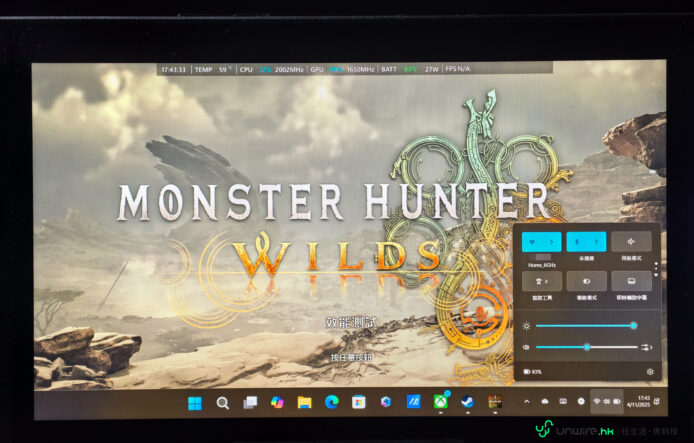Open the Xbox app on the taskbar

click(440, 401)
